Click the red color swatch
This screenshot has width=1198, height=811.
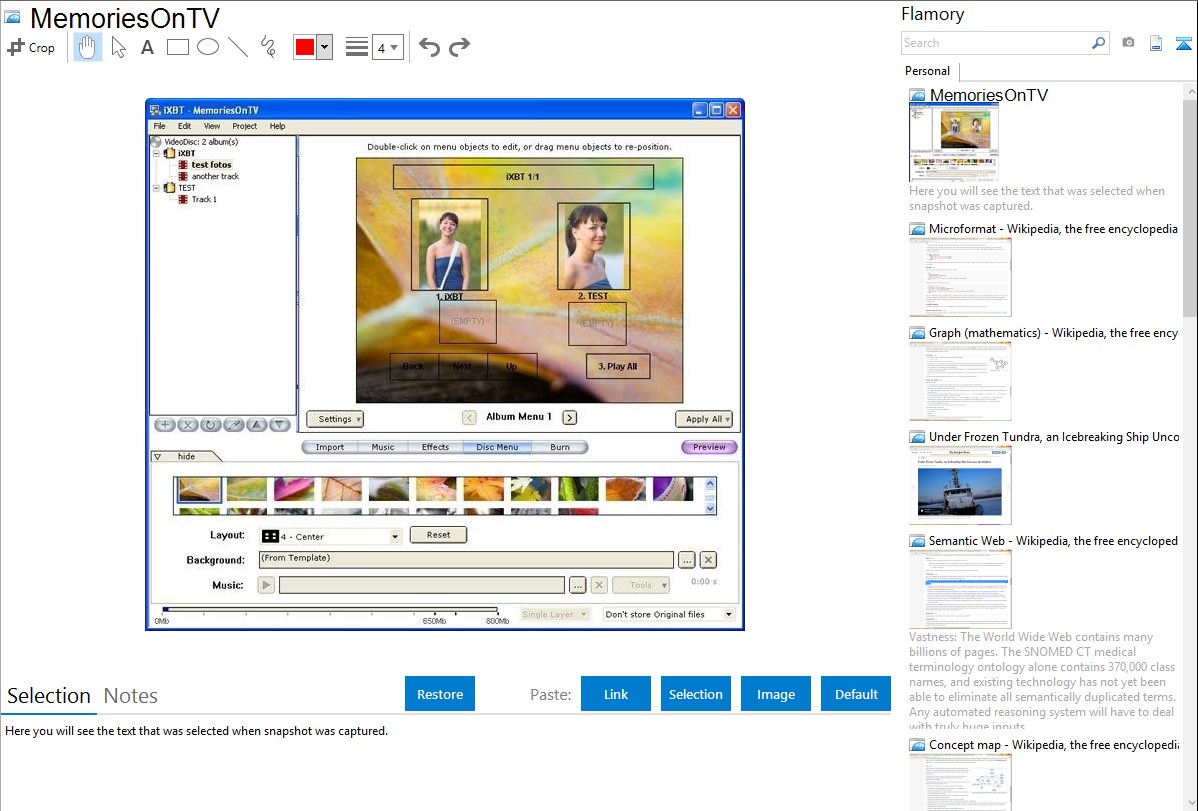[x=305, y=47]
